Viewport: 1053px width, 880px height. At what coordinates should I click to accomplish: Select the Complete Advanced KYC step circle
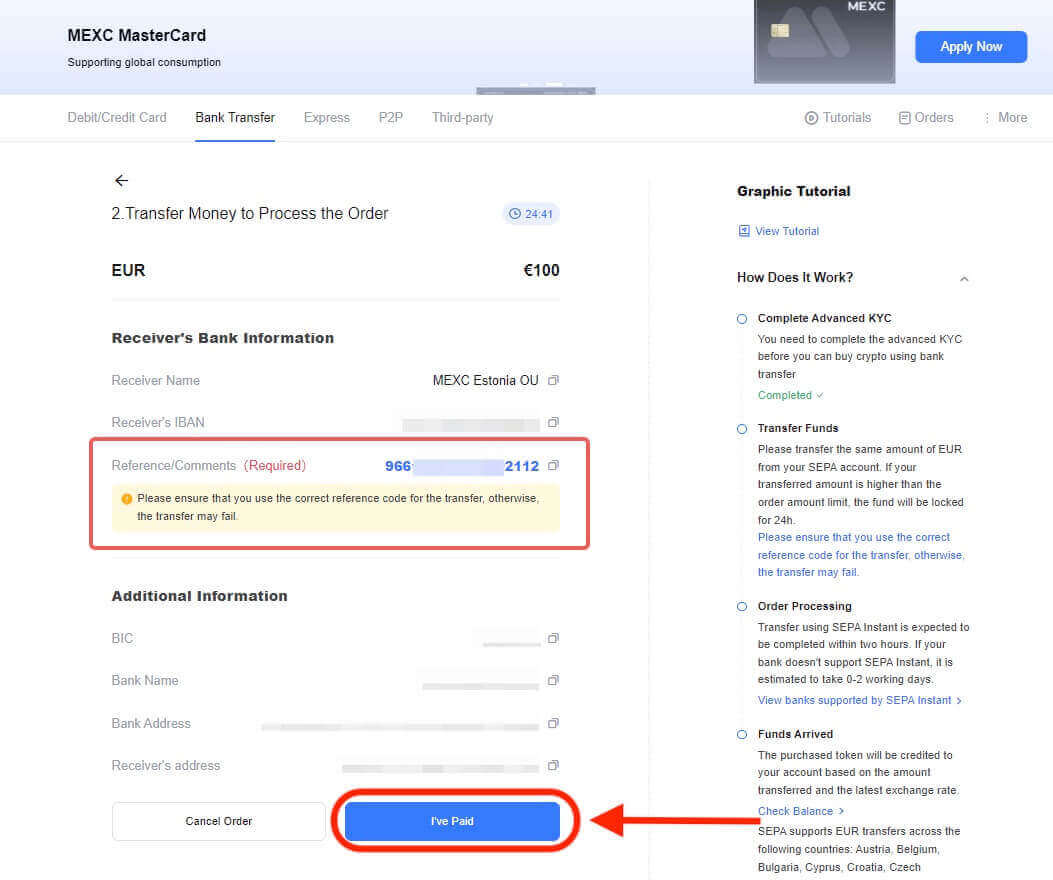pos(741,319)
